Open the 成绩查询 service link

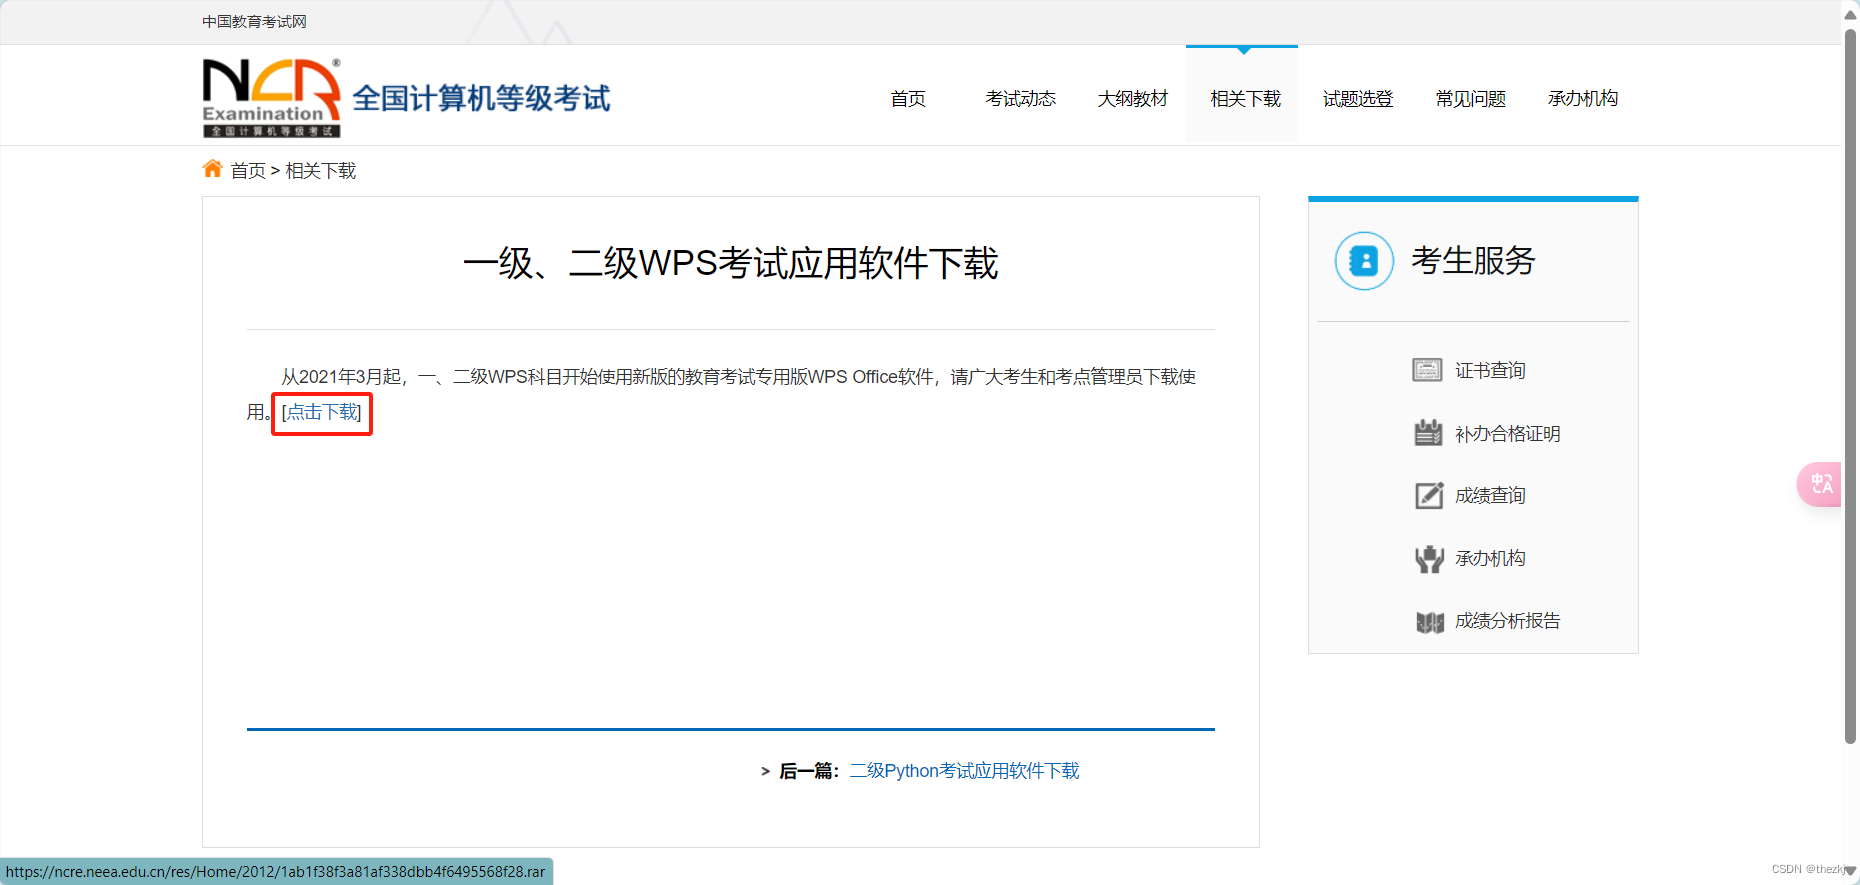click(x=1490, y=496)
